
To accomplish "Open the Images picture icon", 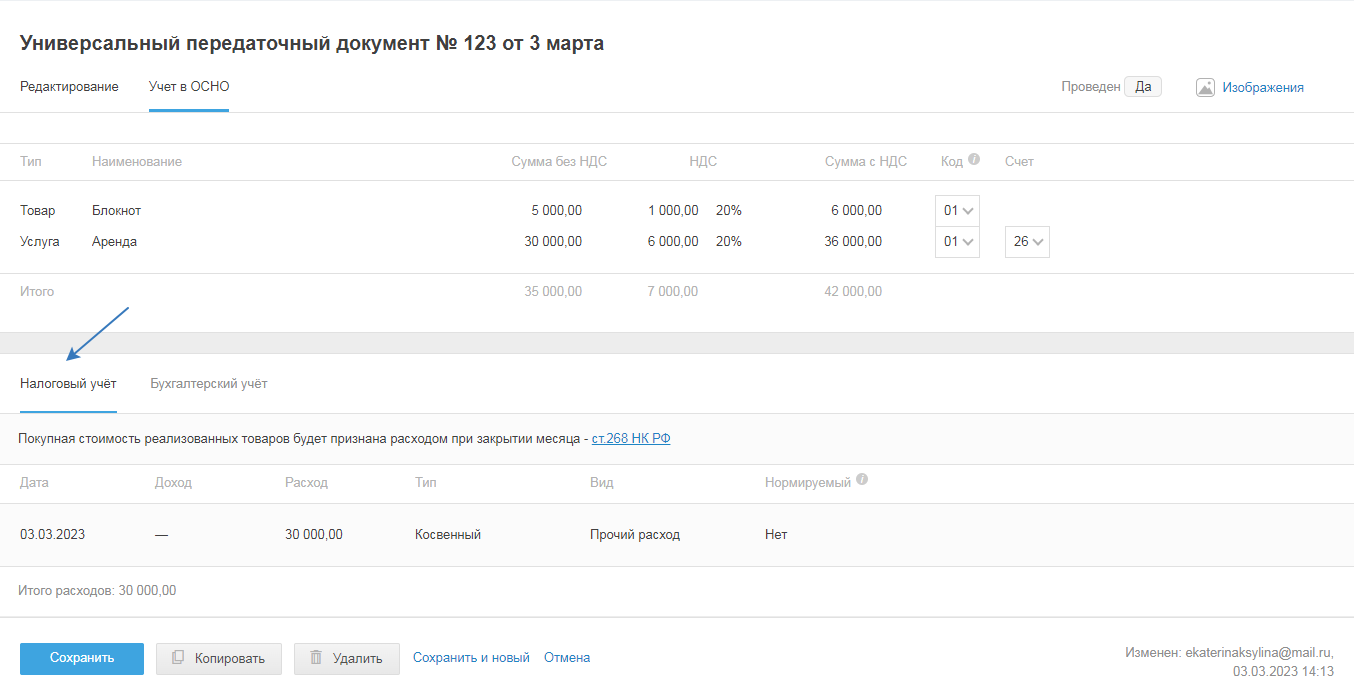I will pos(1205,87).
